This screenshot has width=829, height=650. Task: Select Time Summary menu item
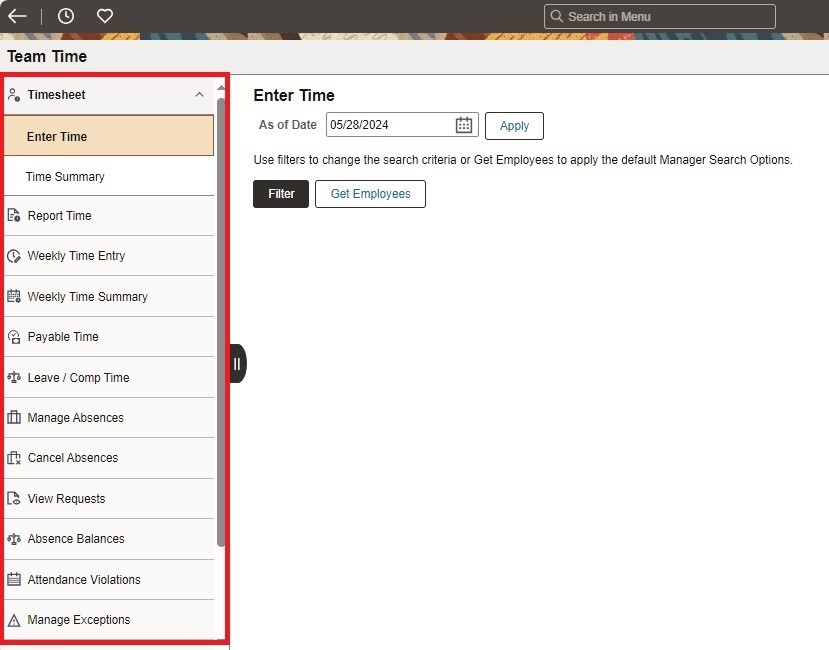click(65, 177)
